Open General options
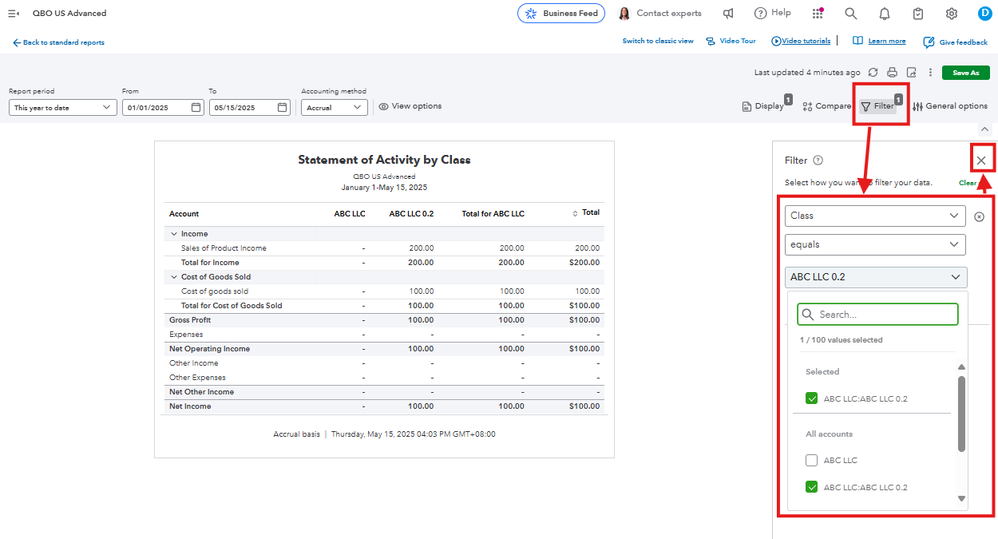998x539 pixels. pos(949,106)
